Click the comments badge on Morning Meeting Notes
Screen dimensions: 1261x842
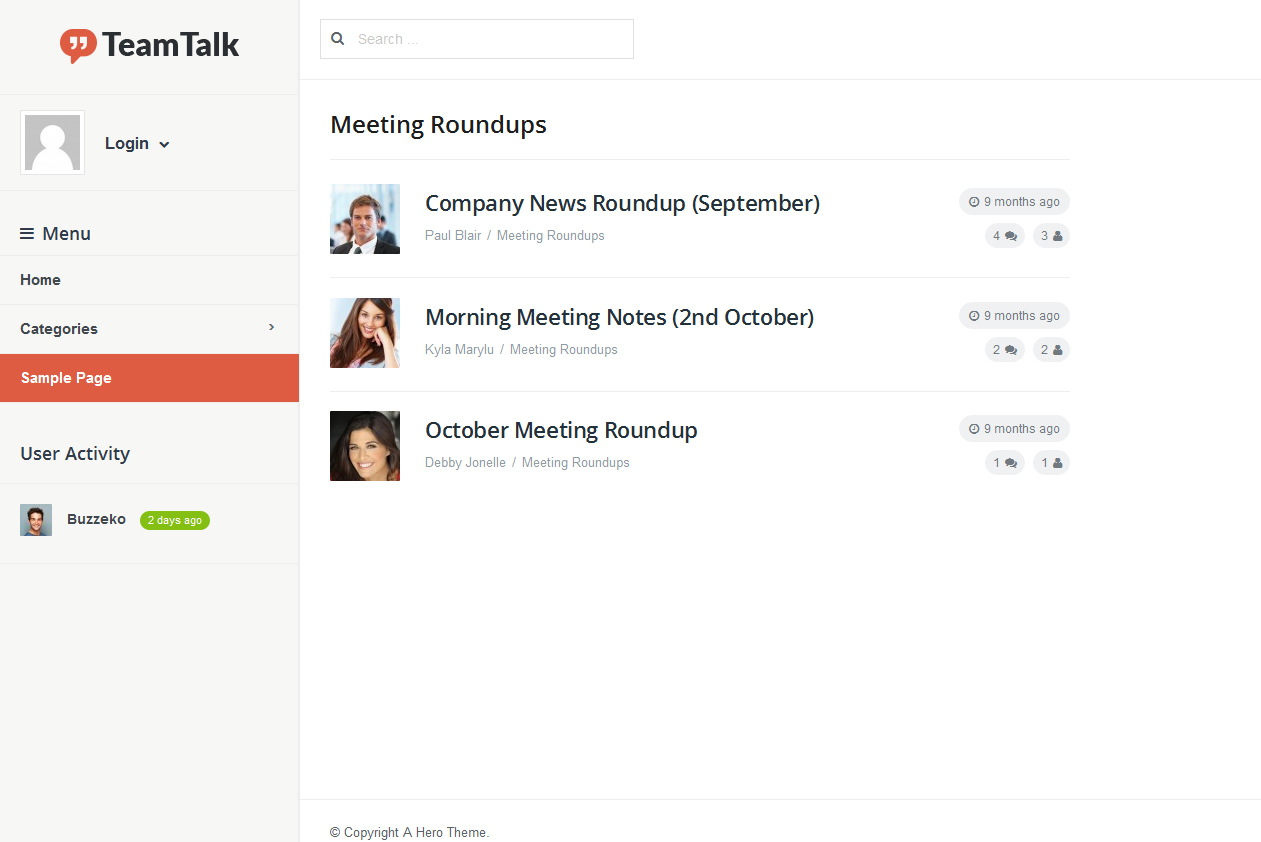pyautogui.click(x=1004, y=350)
